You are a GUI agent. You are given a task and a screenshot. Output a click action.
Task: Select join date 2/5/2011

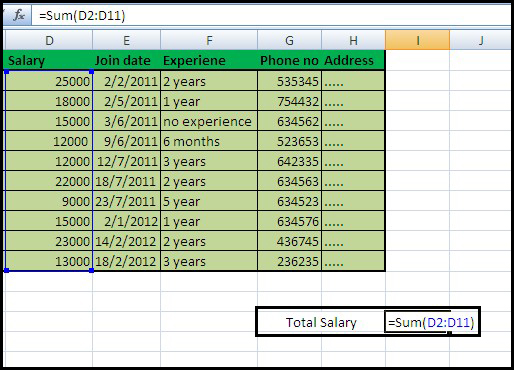[127, 101]
